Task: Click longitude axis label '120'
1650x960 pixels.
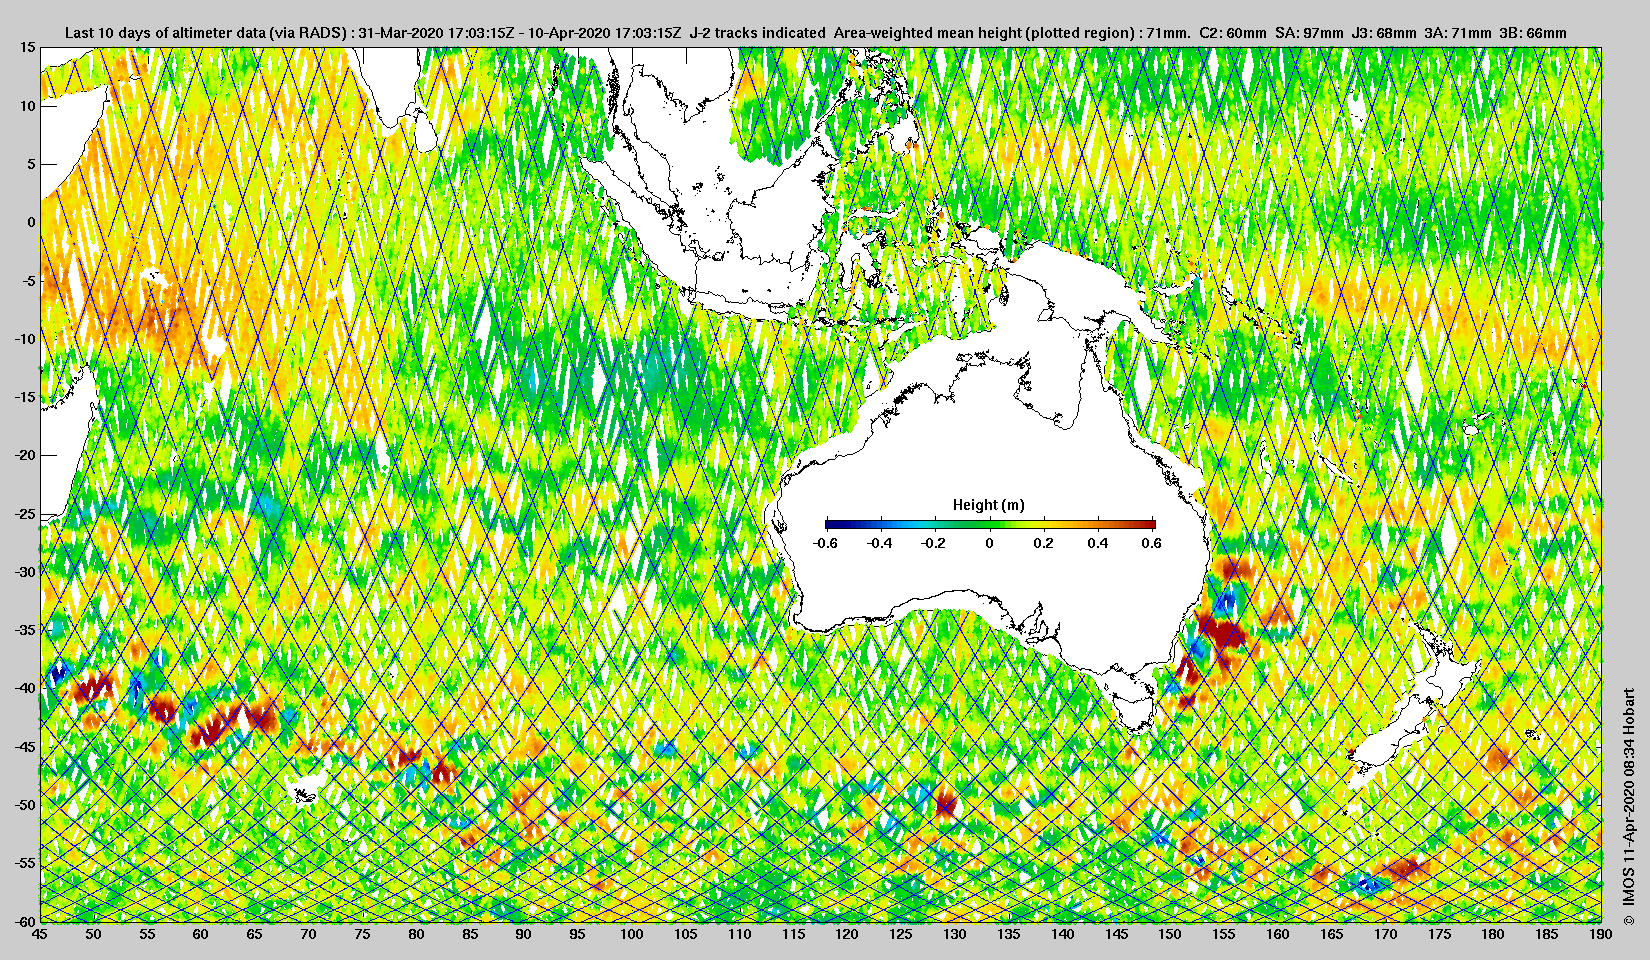Action: click(846, 934)
